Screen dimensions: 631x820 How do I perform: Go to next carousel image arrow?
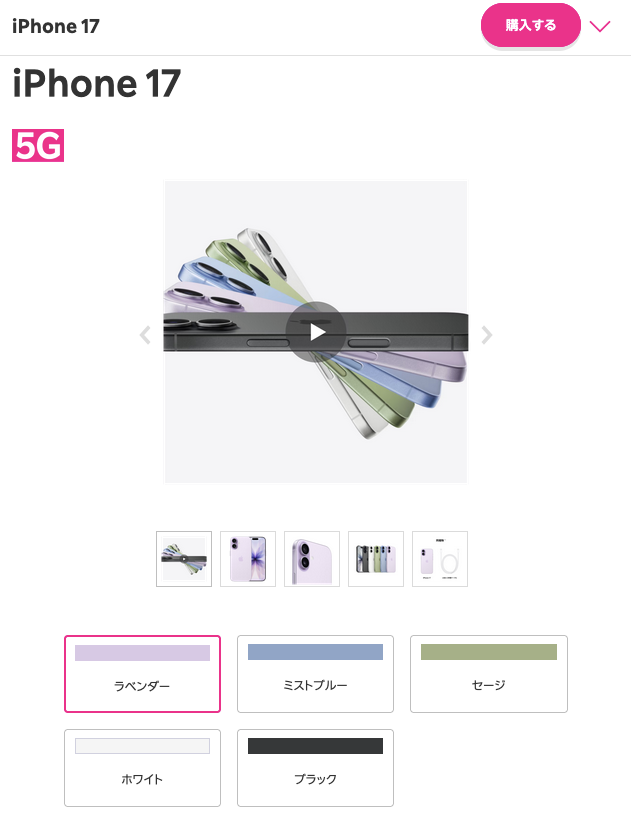487,335
